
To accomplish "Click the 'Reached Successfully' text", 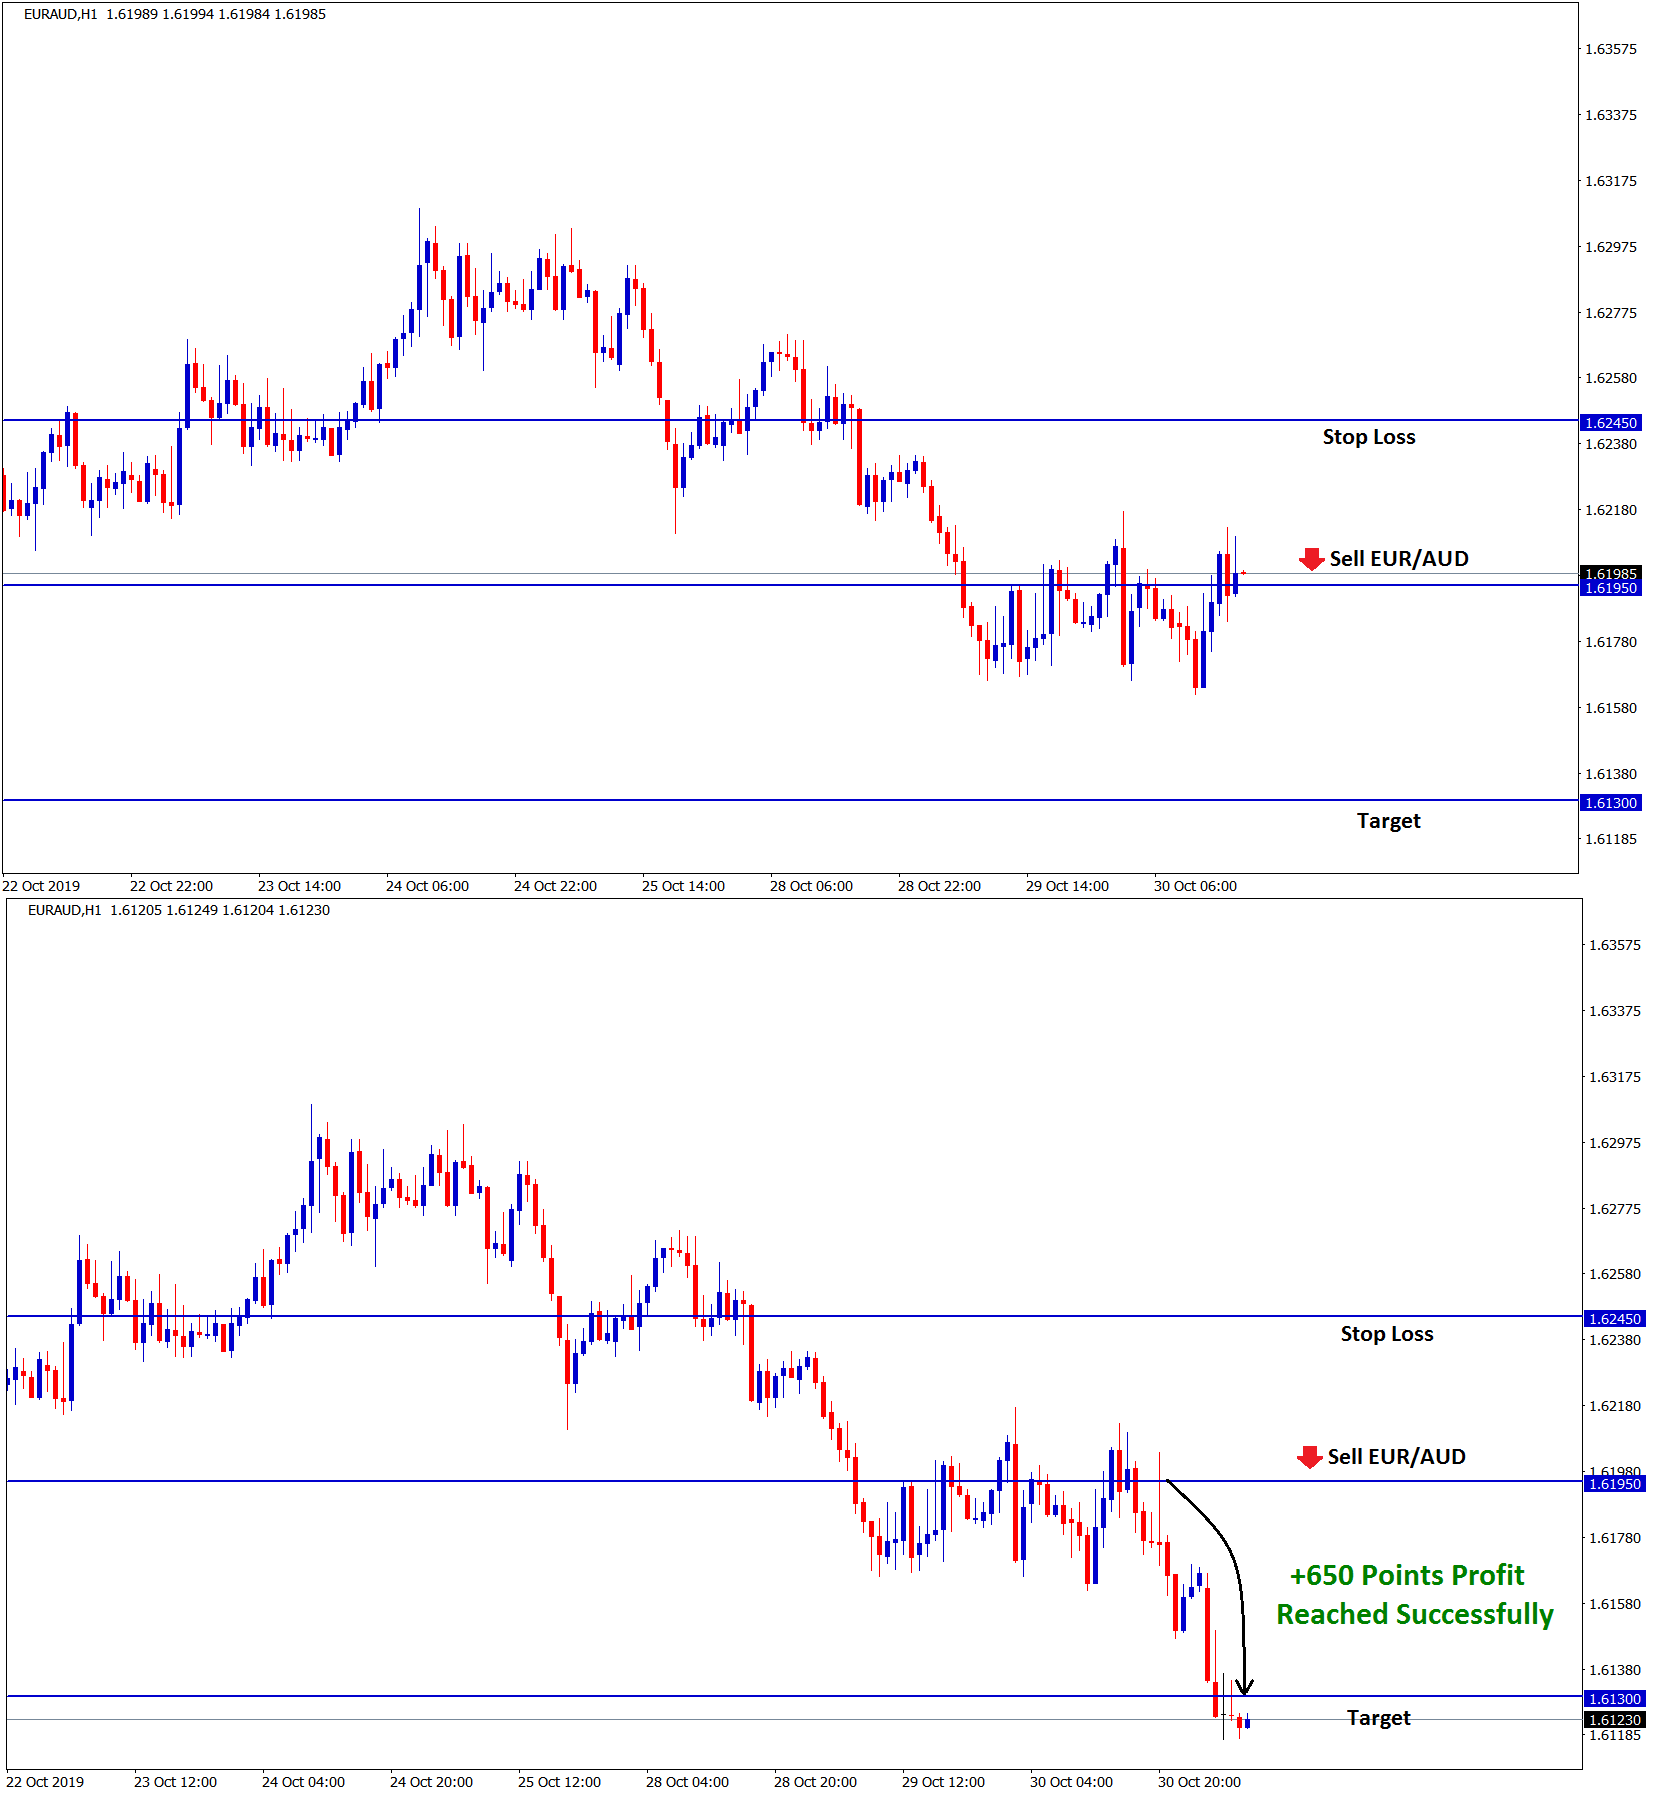I will click(x=1415, y=1614).
